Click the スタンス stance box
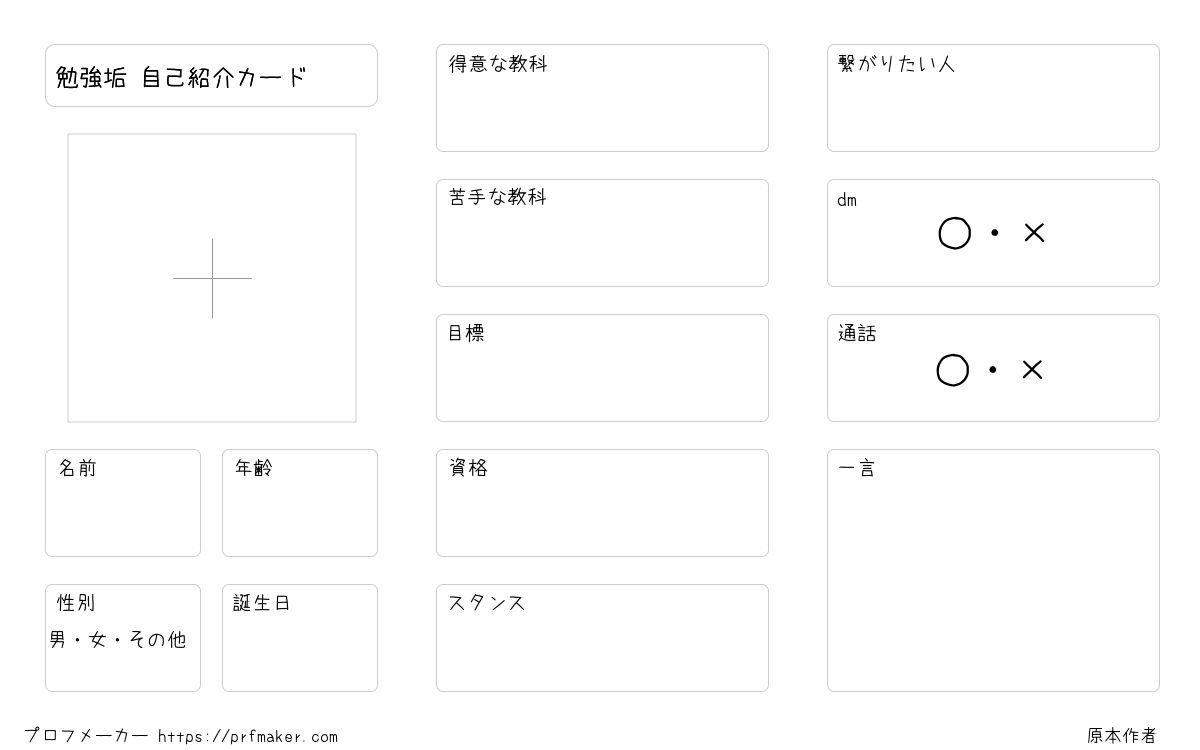 (x=602, y=638)
